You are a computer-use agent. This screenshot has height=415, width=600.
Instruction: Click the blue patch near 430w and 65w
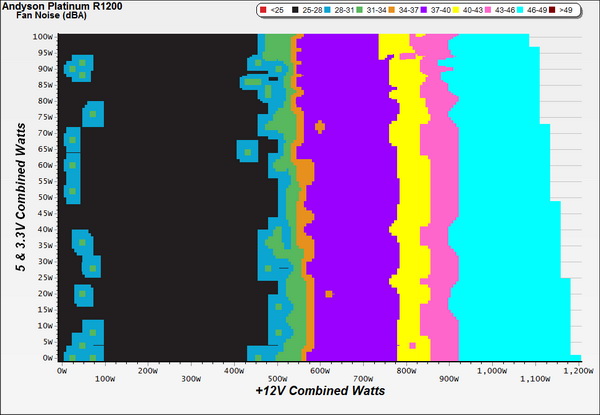click(247, 150)
